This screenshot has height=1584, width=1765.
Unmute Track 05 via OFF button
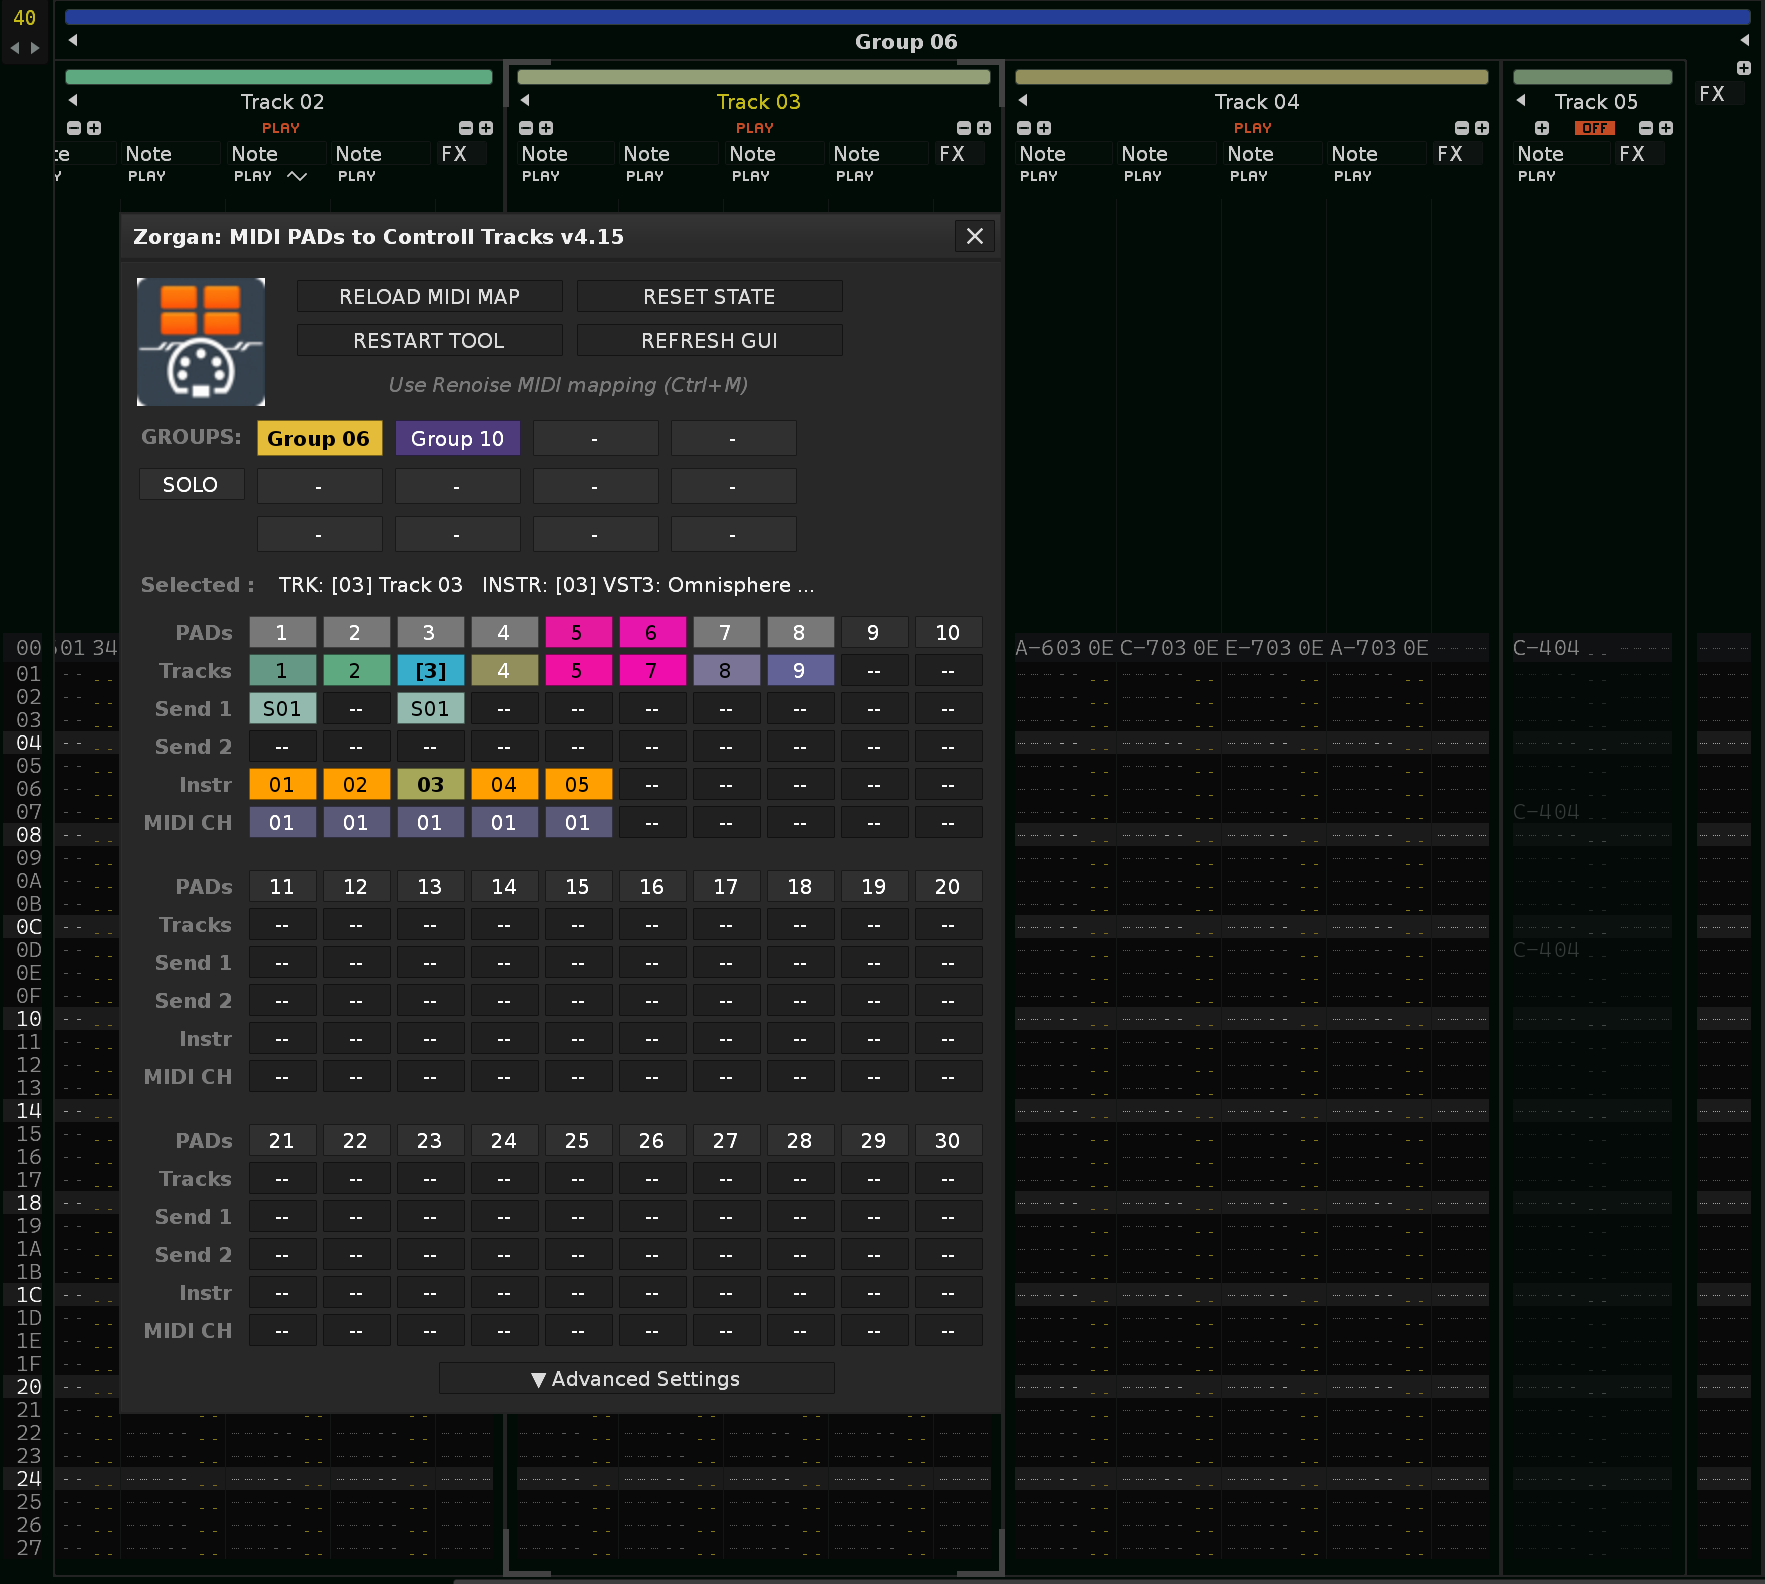(x=1595, y=128)
